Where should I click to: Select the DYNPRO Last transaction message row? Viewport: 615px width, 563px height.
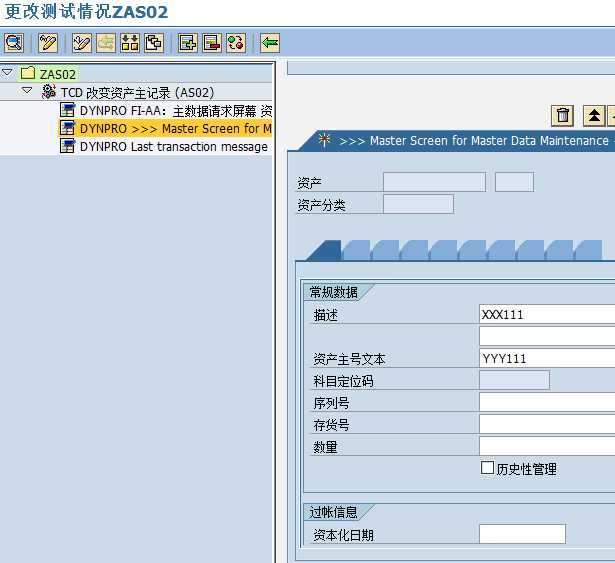[164, 146]
